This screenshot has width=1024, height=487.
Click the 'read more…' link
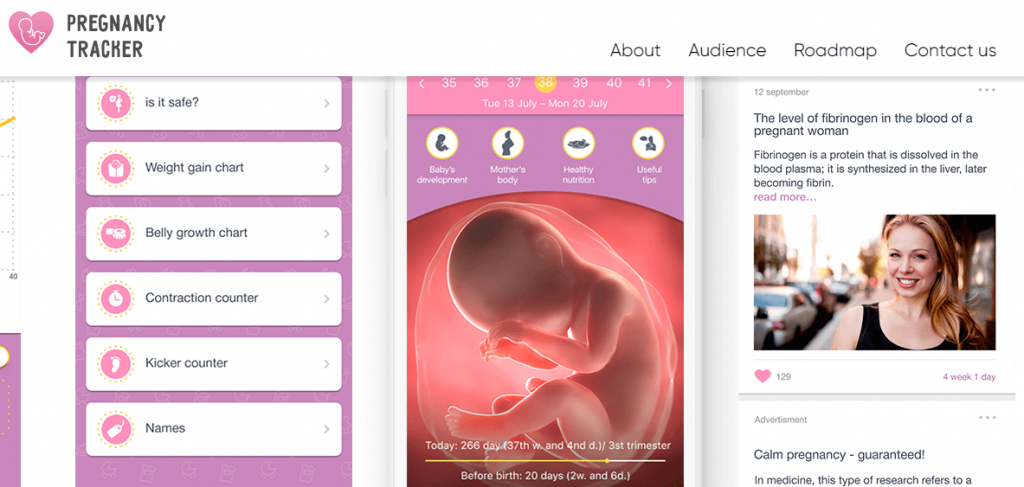pyautogui.click(x=785, y=196)
